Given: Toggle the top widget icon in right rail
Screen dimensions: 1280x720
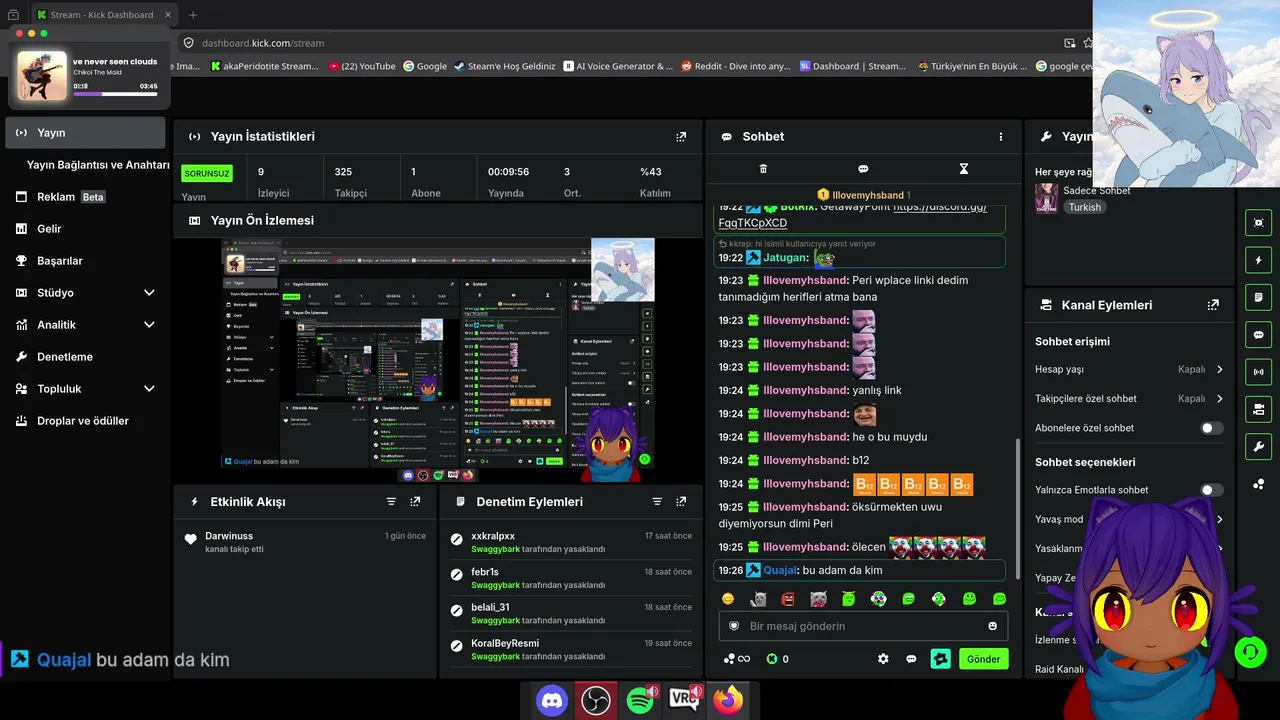Looking at the screenshot, I should point(1258,223).
